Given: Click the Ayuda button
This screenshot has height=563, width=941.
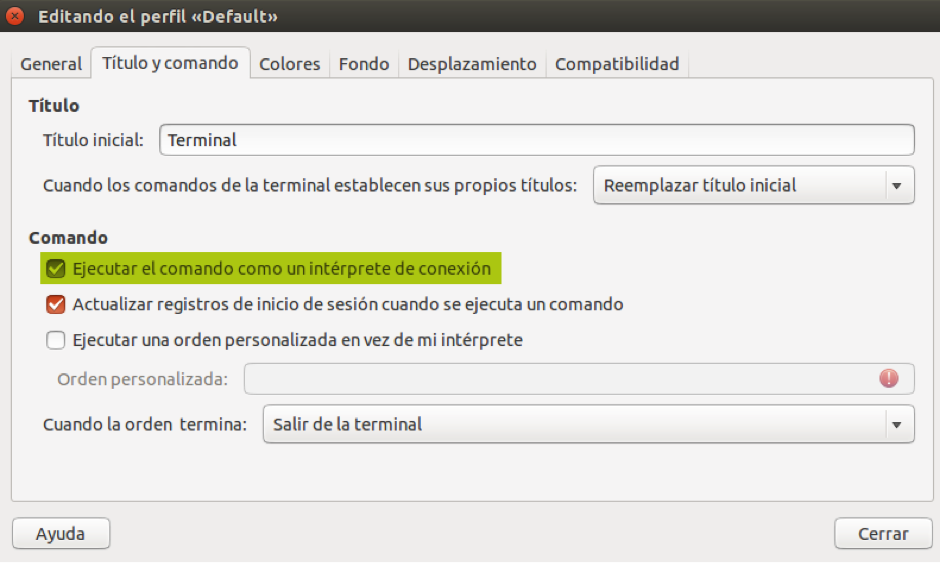Looking at the screenshot, I should coord(61,533).
